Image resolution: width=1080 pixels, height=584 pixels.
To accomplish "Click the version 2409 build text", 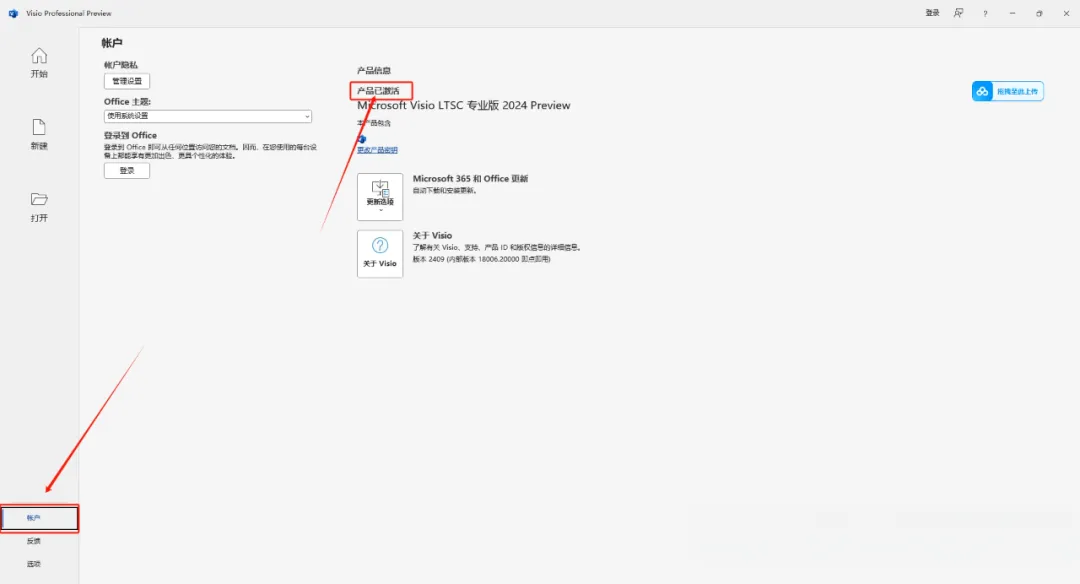I will point(481,259).
